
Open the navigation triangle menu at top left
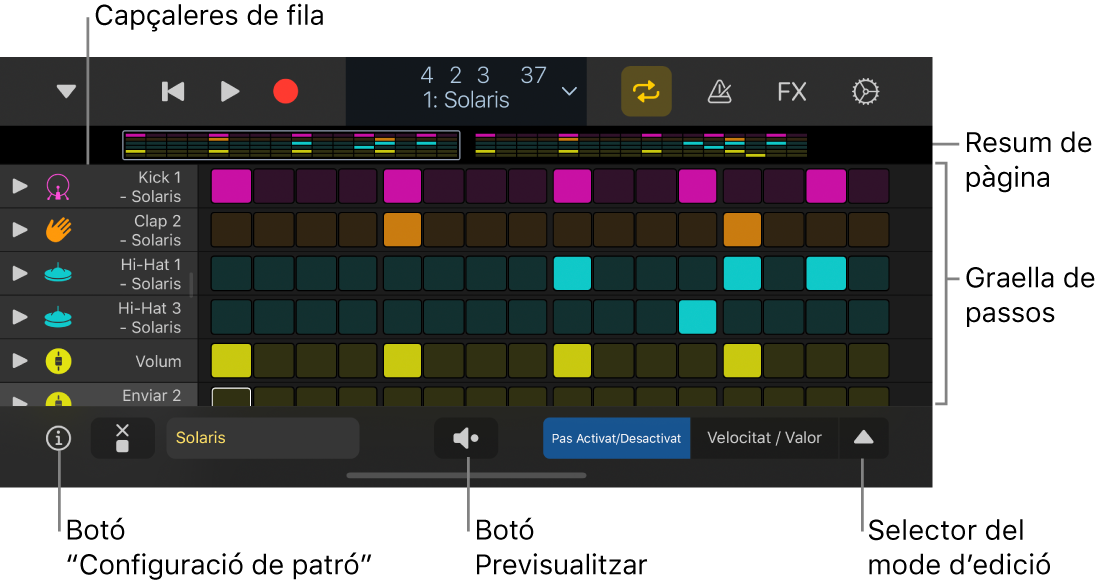click(66, 92)
